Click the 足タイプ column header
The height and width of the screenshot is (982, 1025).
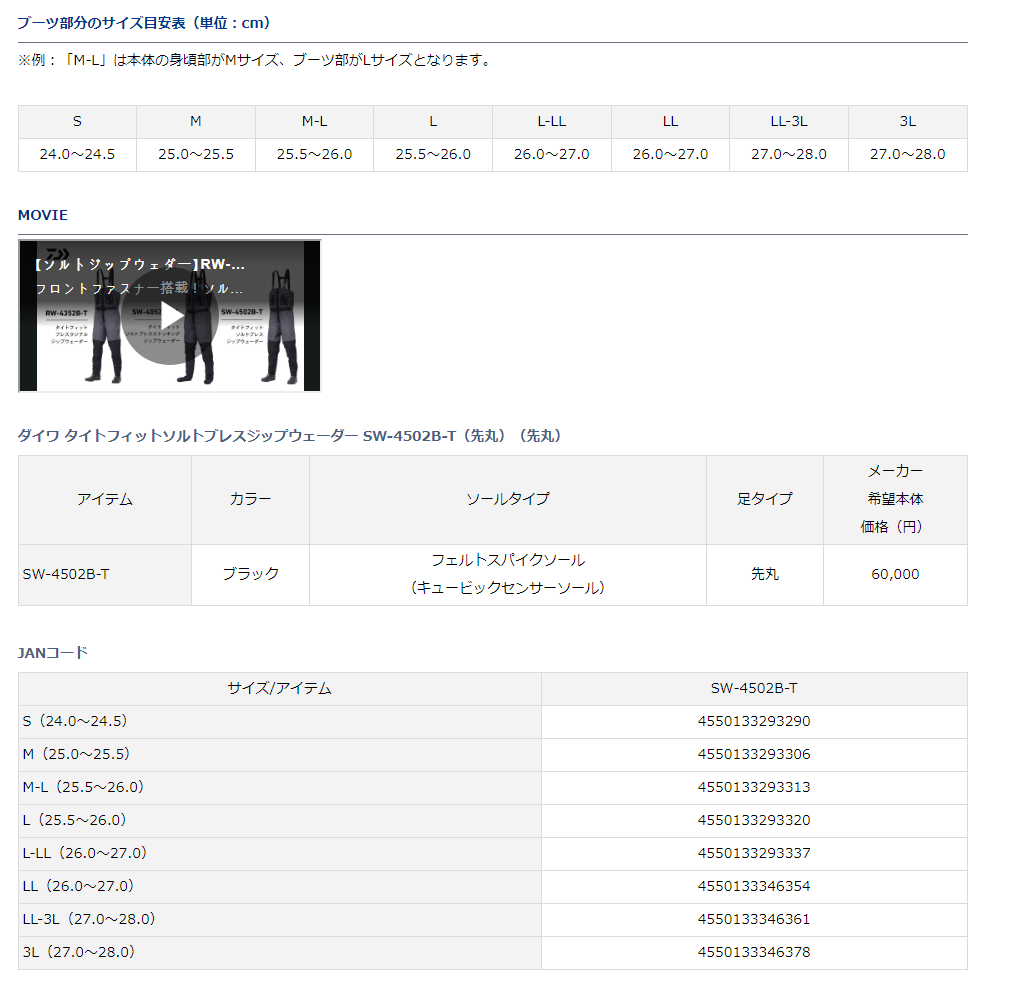765,500
